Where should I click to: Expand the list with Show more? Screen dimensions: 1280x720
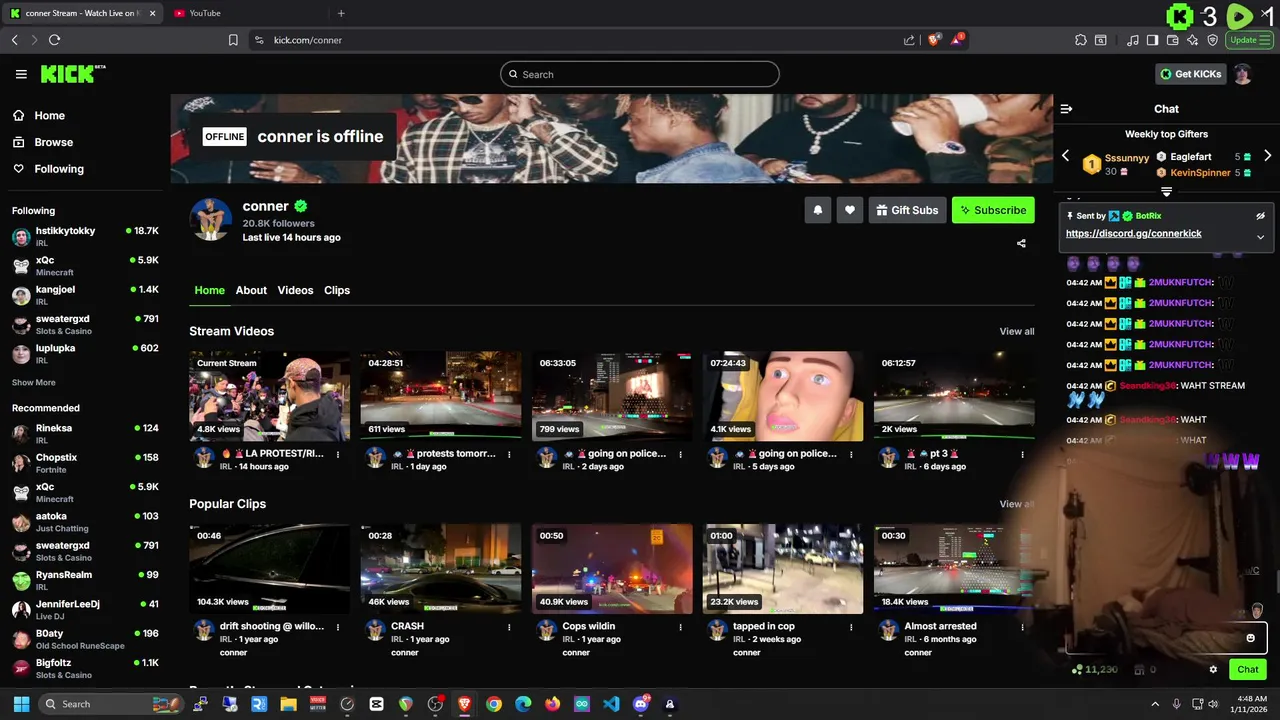[33, 382]
